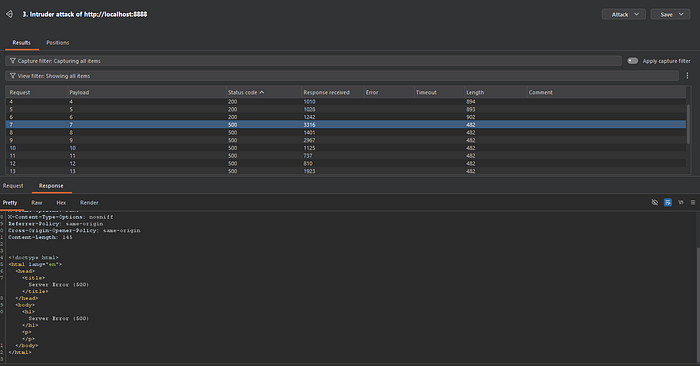The image size is (700, 366).
Task: Sort by the Error column header
Action: point(389,92)
